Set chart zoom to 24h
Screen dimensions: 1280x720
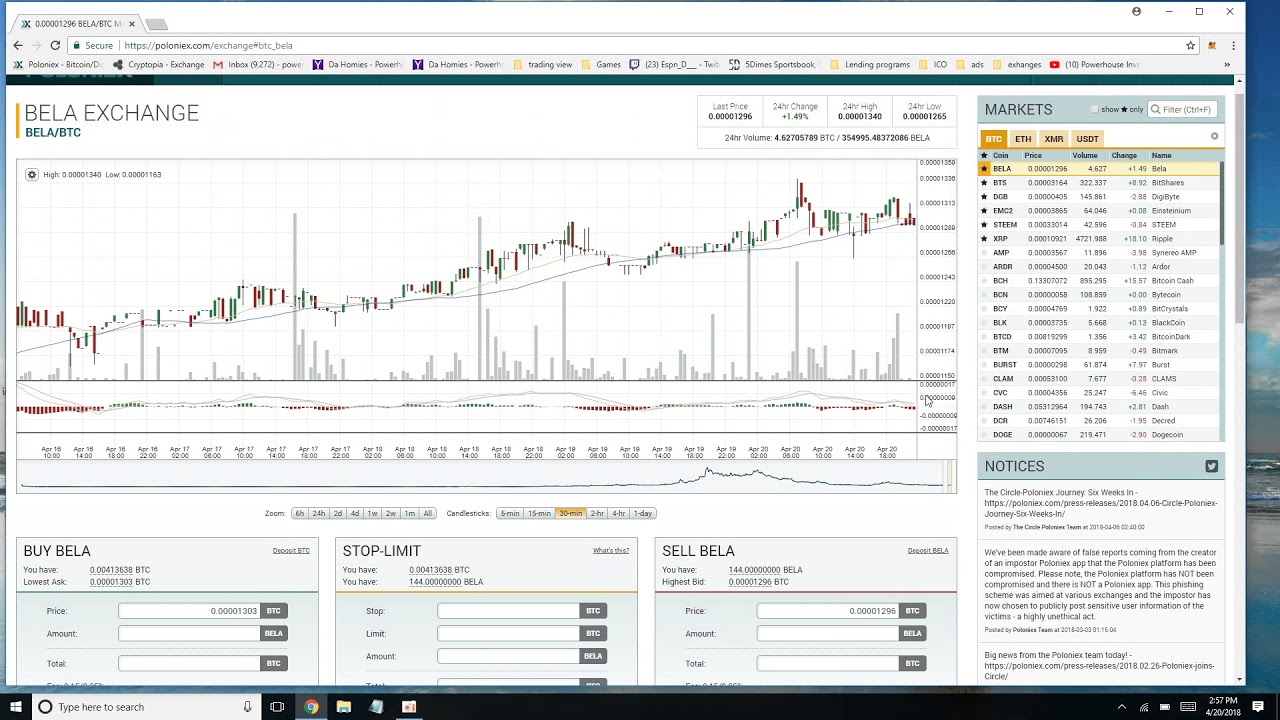click(x=318, y=513)
